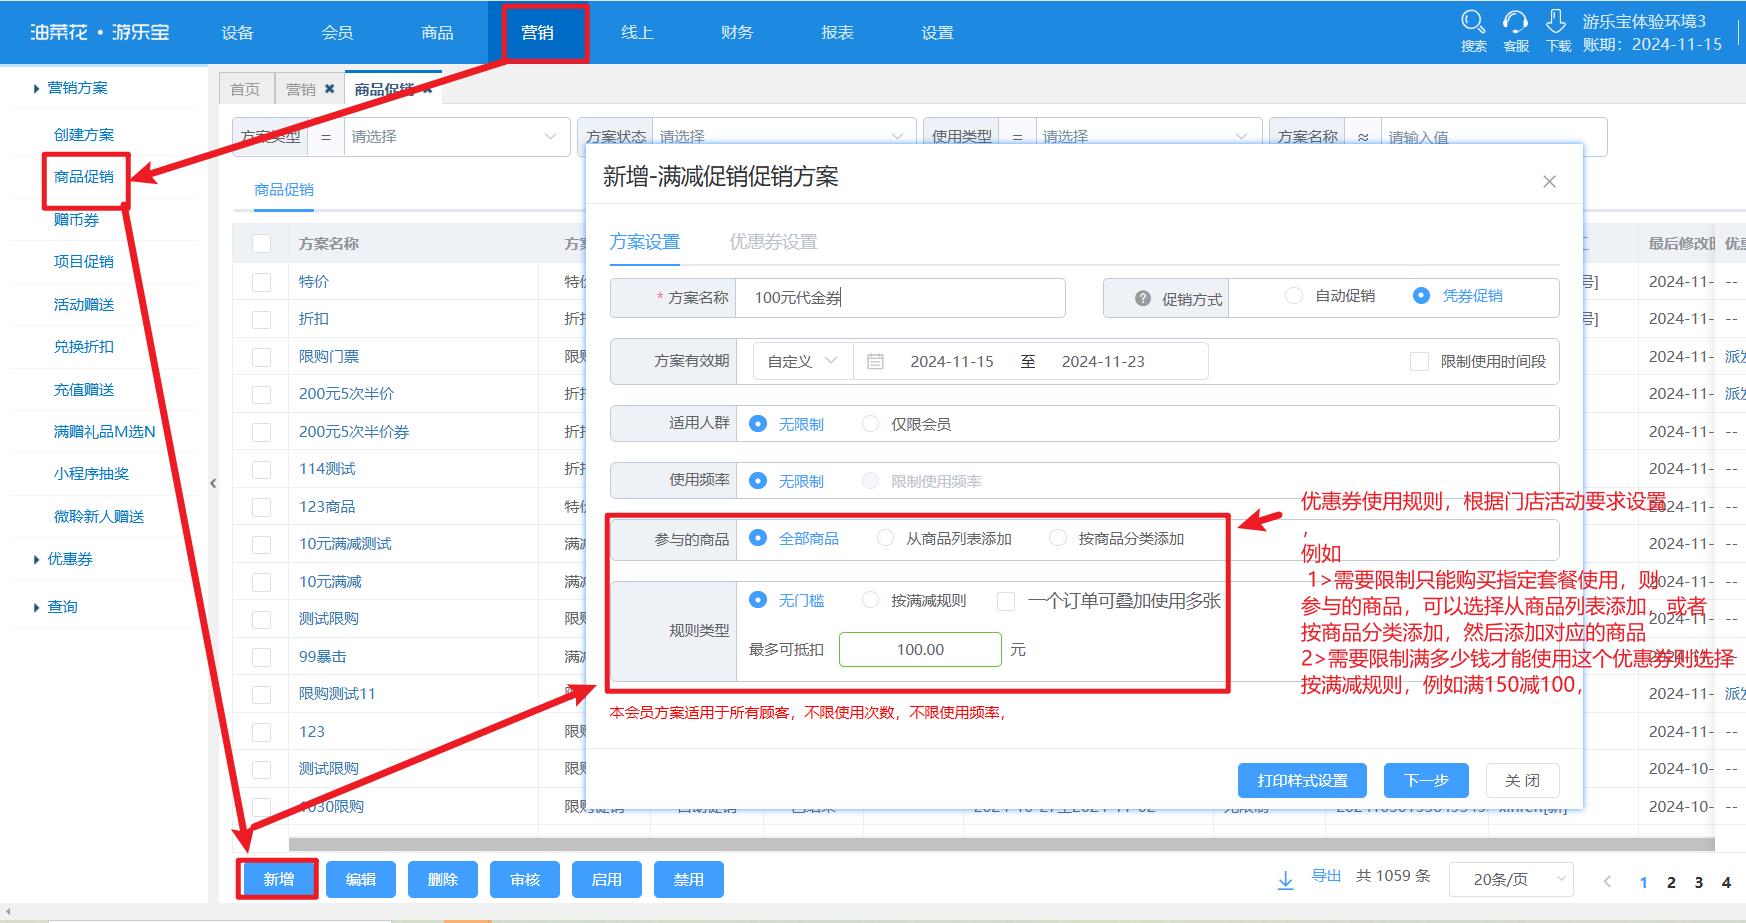Check 限制使用时间段 checkbox
This screenshot has height=923, width=1746.
(1419, 361)
